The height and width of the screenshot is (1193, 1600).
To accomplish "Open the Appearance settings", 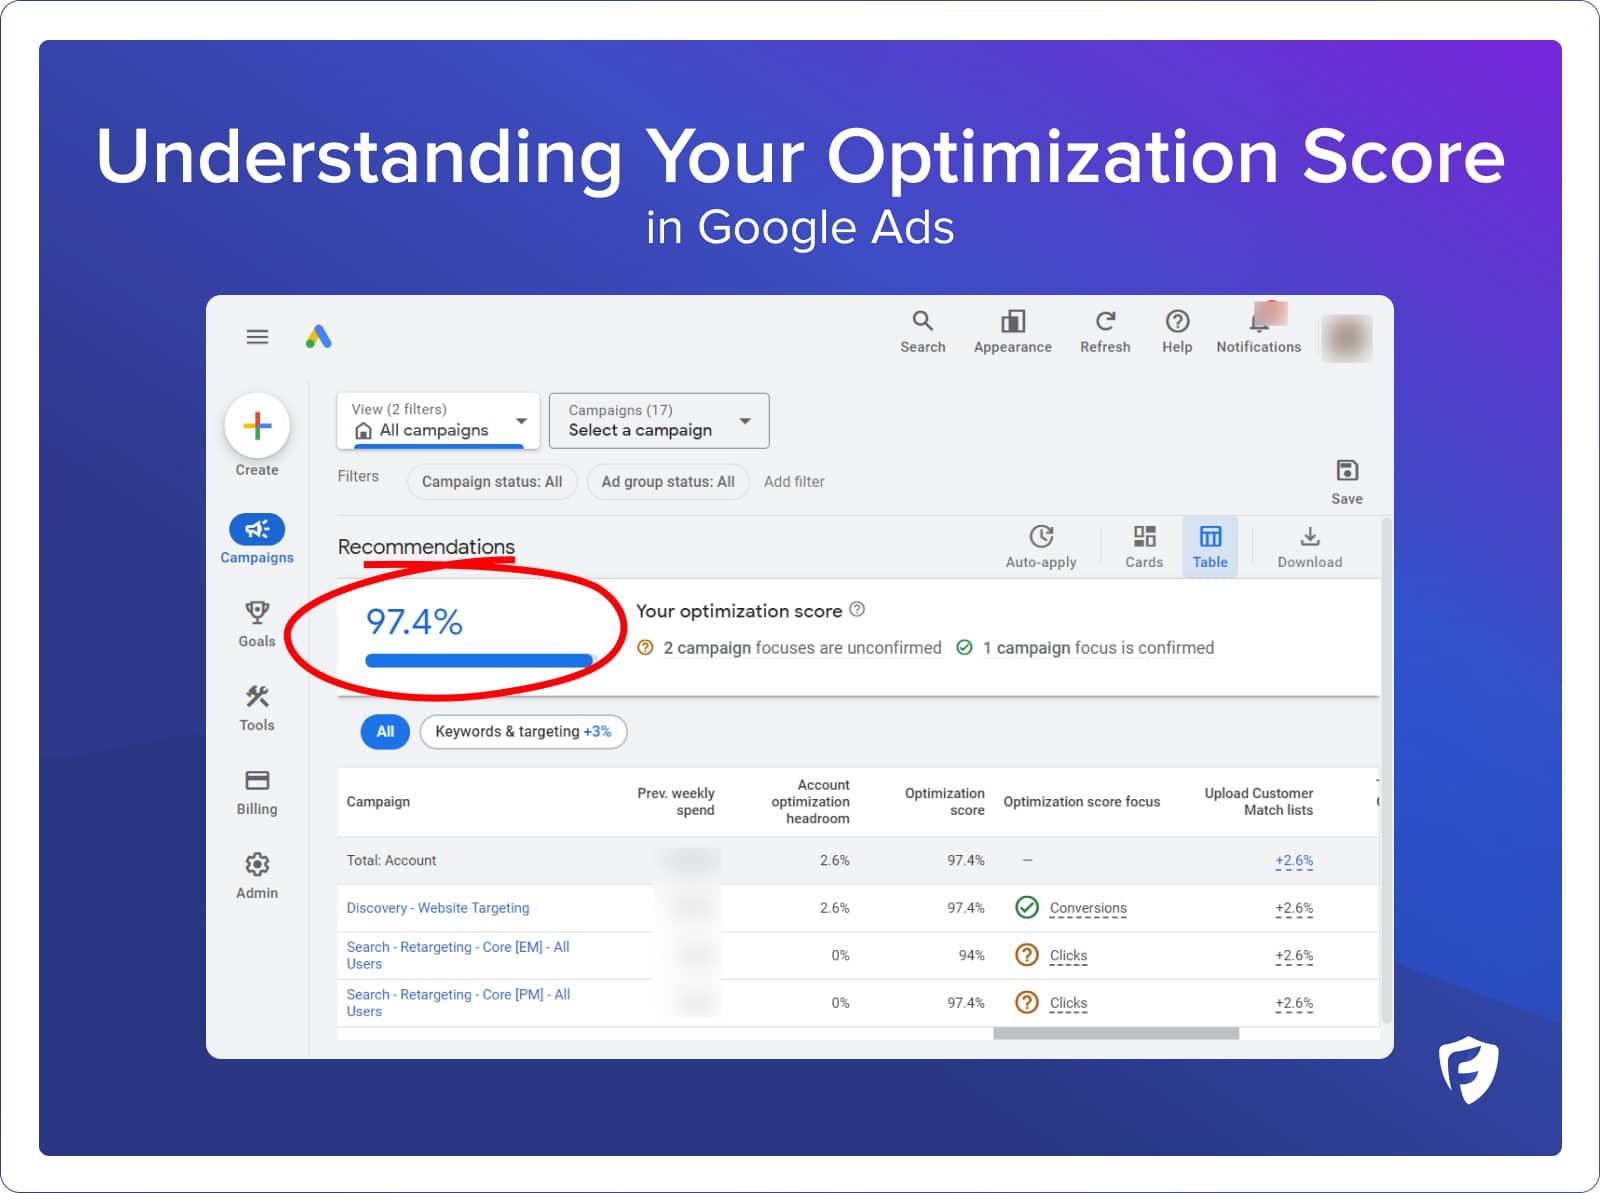I will click(1012, 332).
